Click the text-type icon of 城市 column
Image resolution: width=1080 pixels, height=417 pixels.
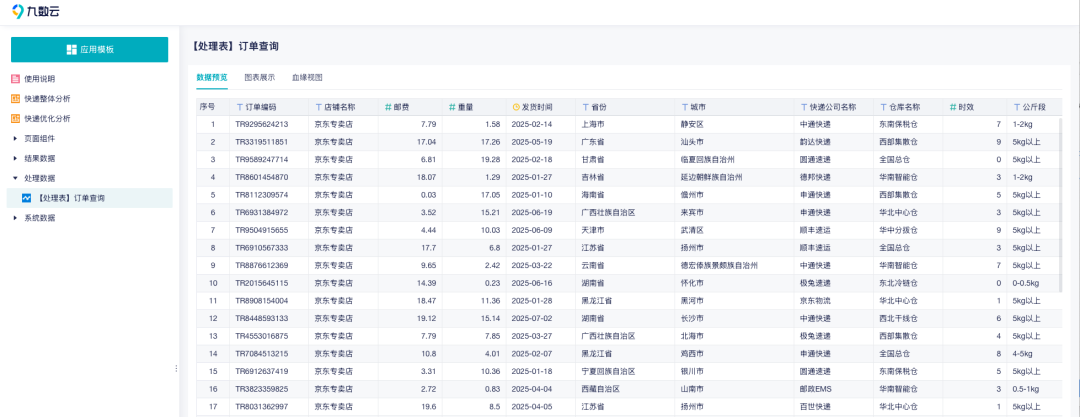[685, 108]
